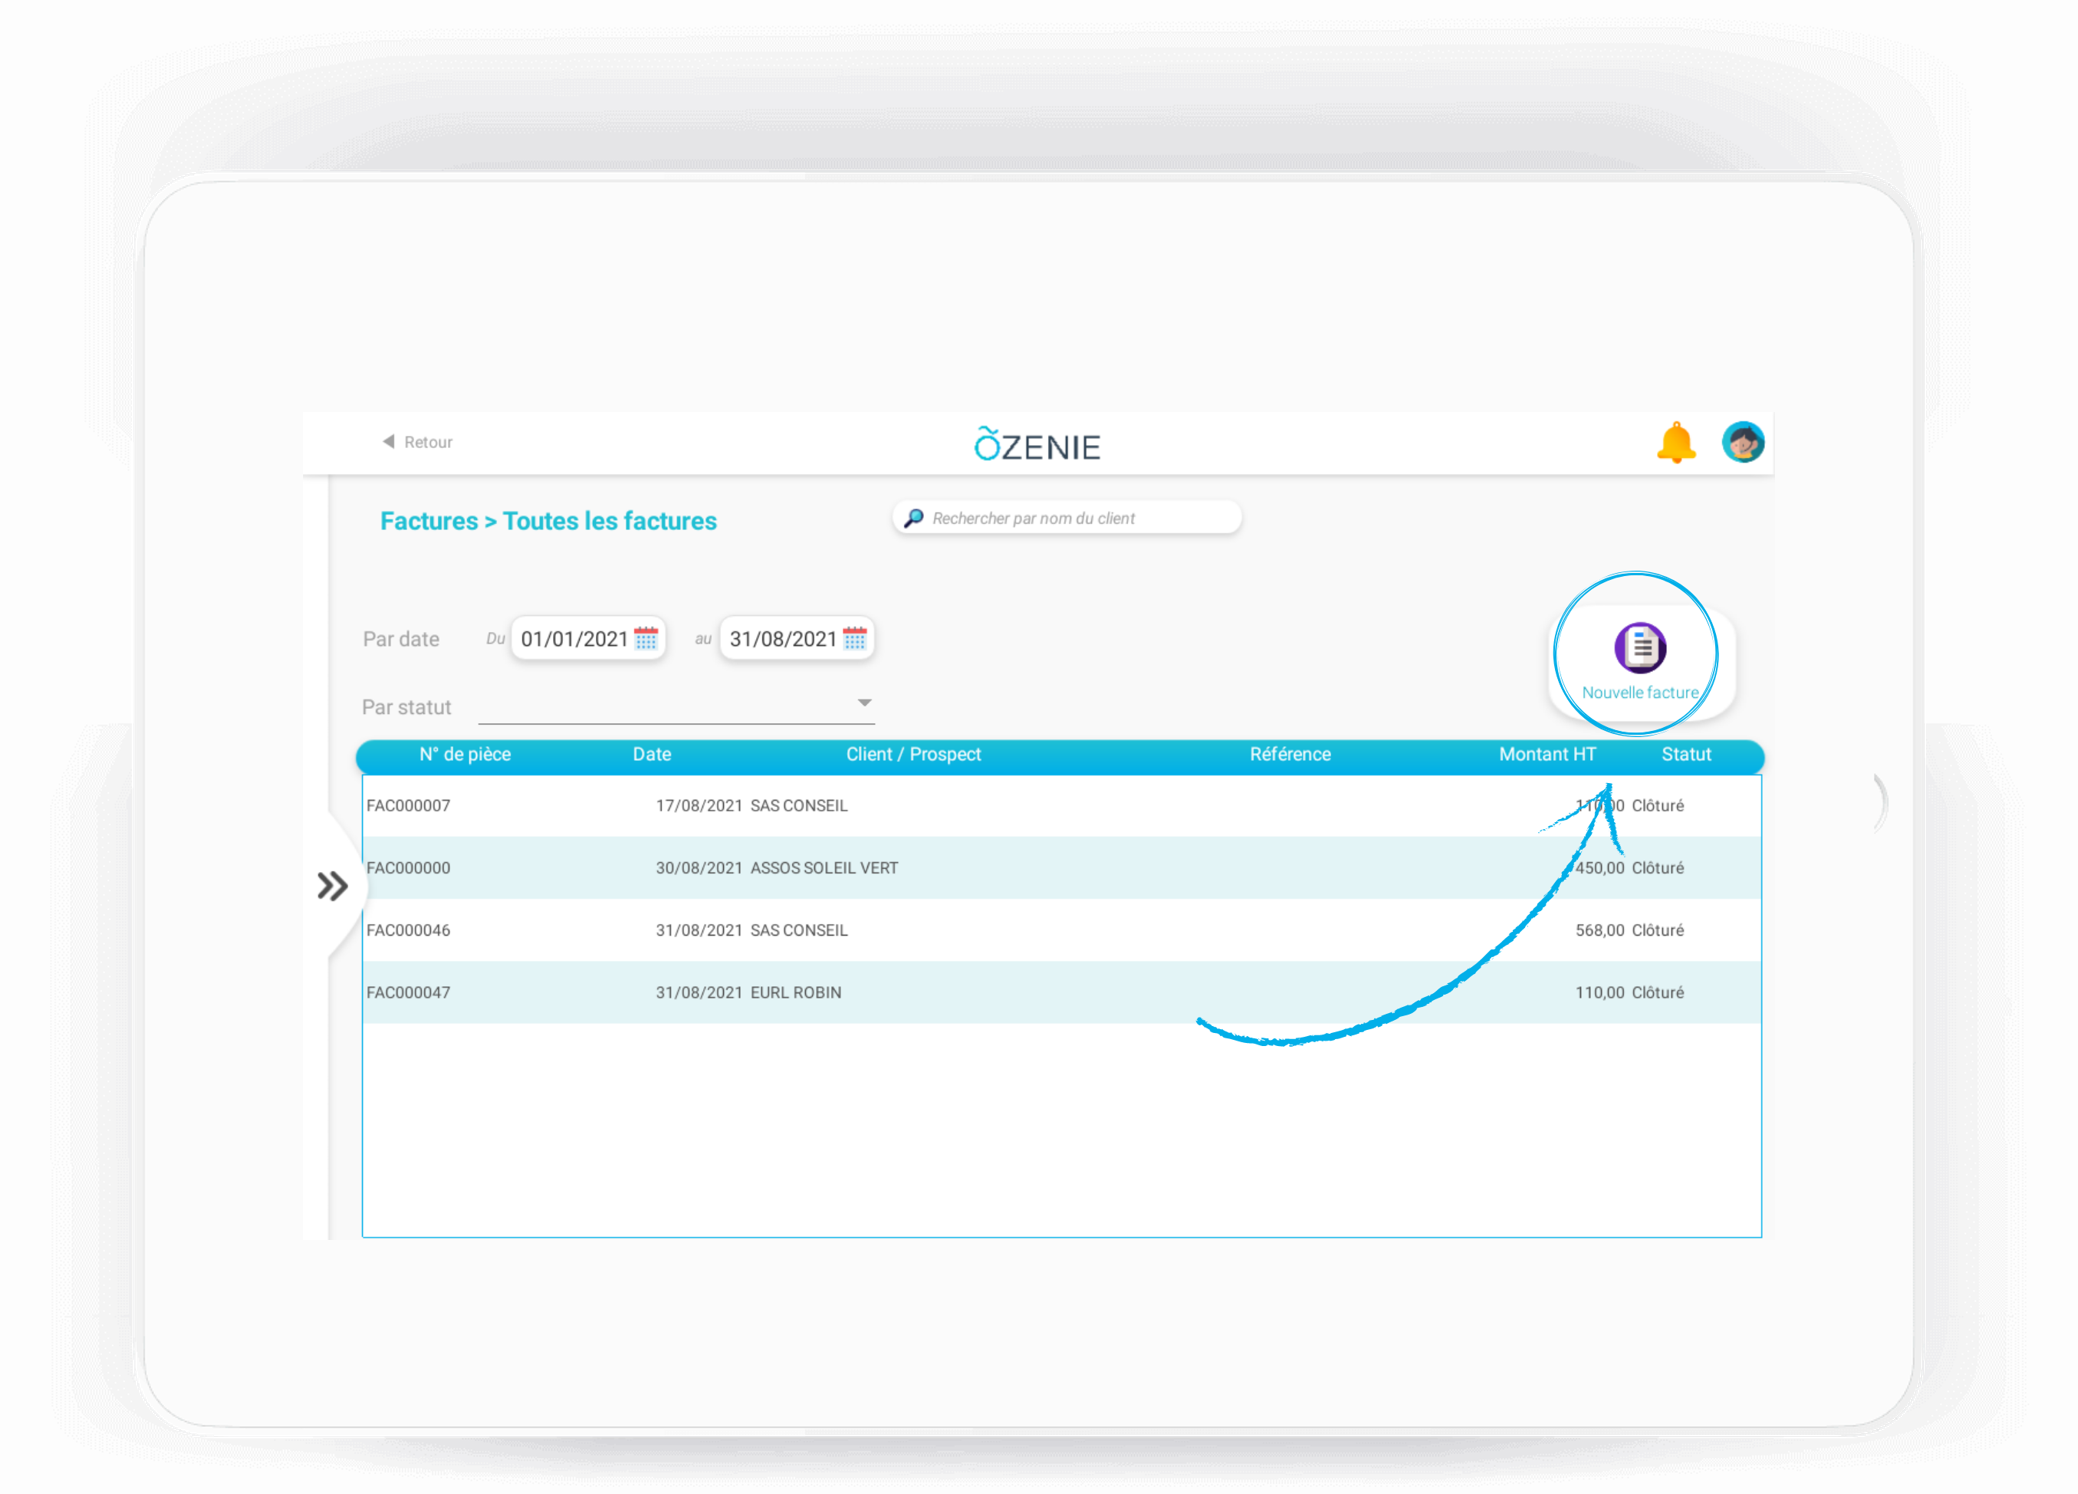
Task: Click amount 110,00 in EURL ROBIN row
Action: pyautogui.click(x=1600, y=993)
